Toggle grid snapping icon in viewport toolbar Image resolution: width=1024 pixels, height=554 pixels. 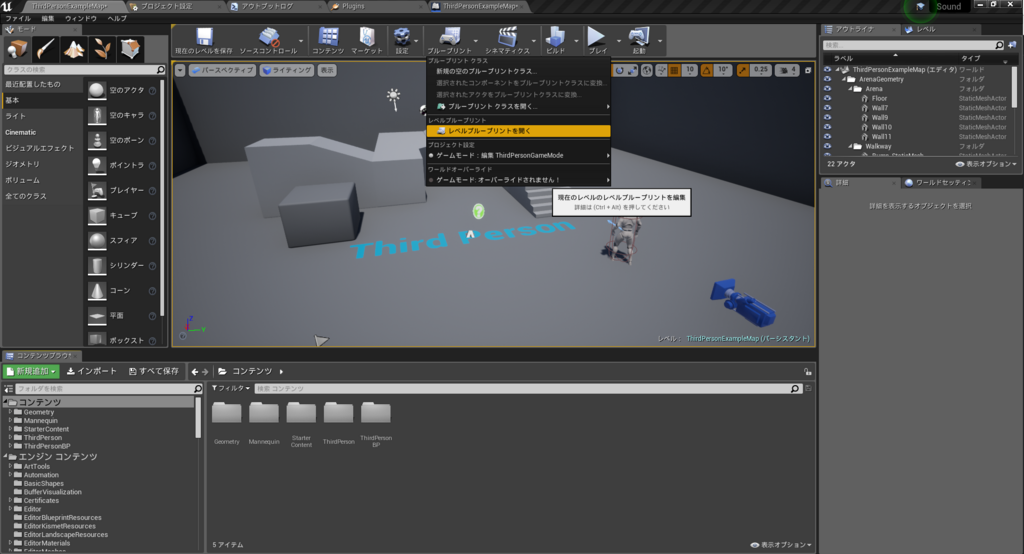coord(675,71)
